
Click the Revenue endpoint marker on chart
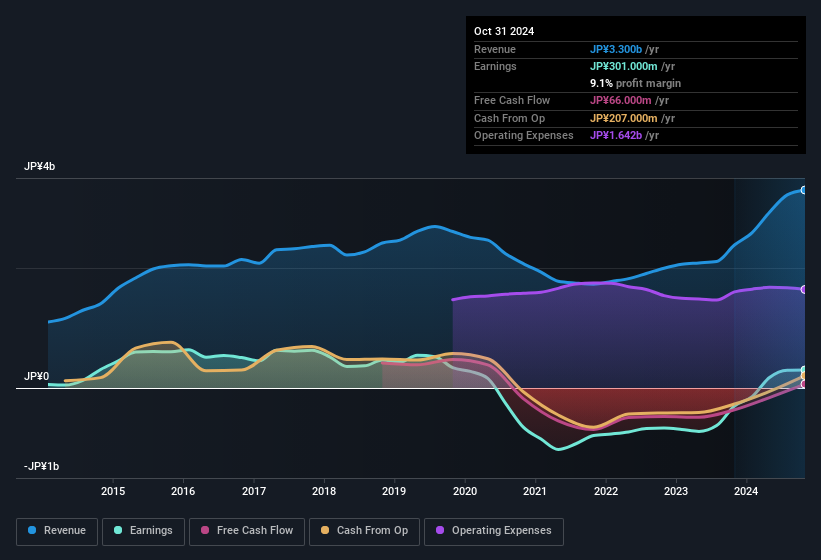point(804,190)
